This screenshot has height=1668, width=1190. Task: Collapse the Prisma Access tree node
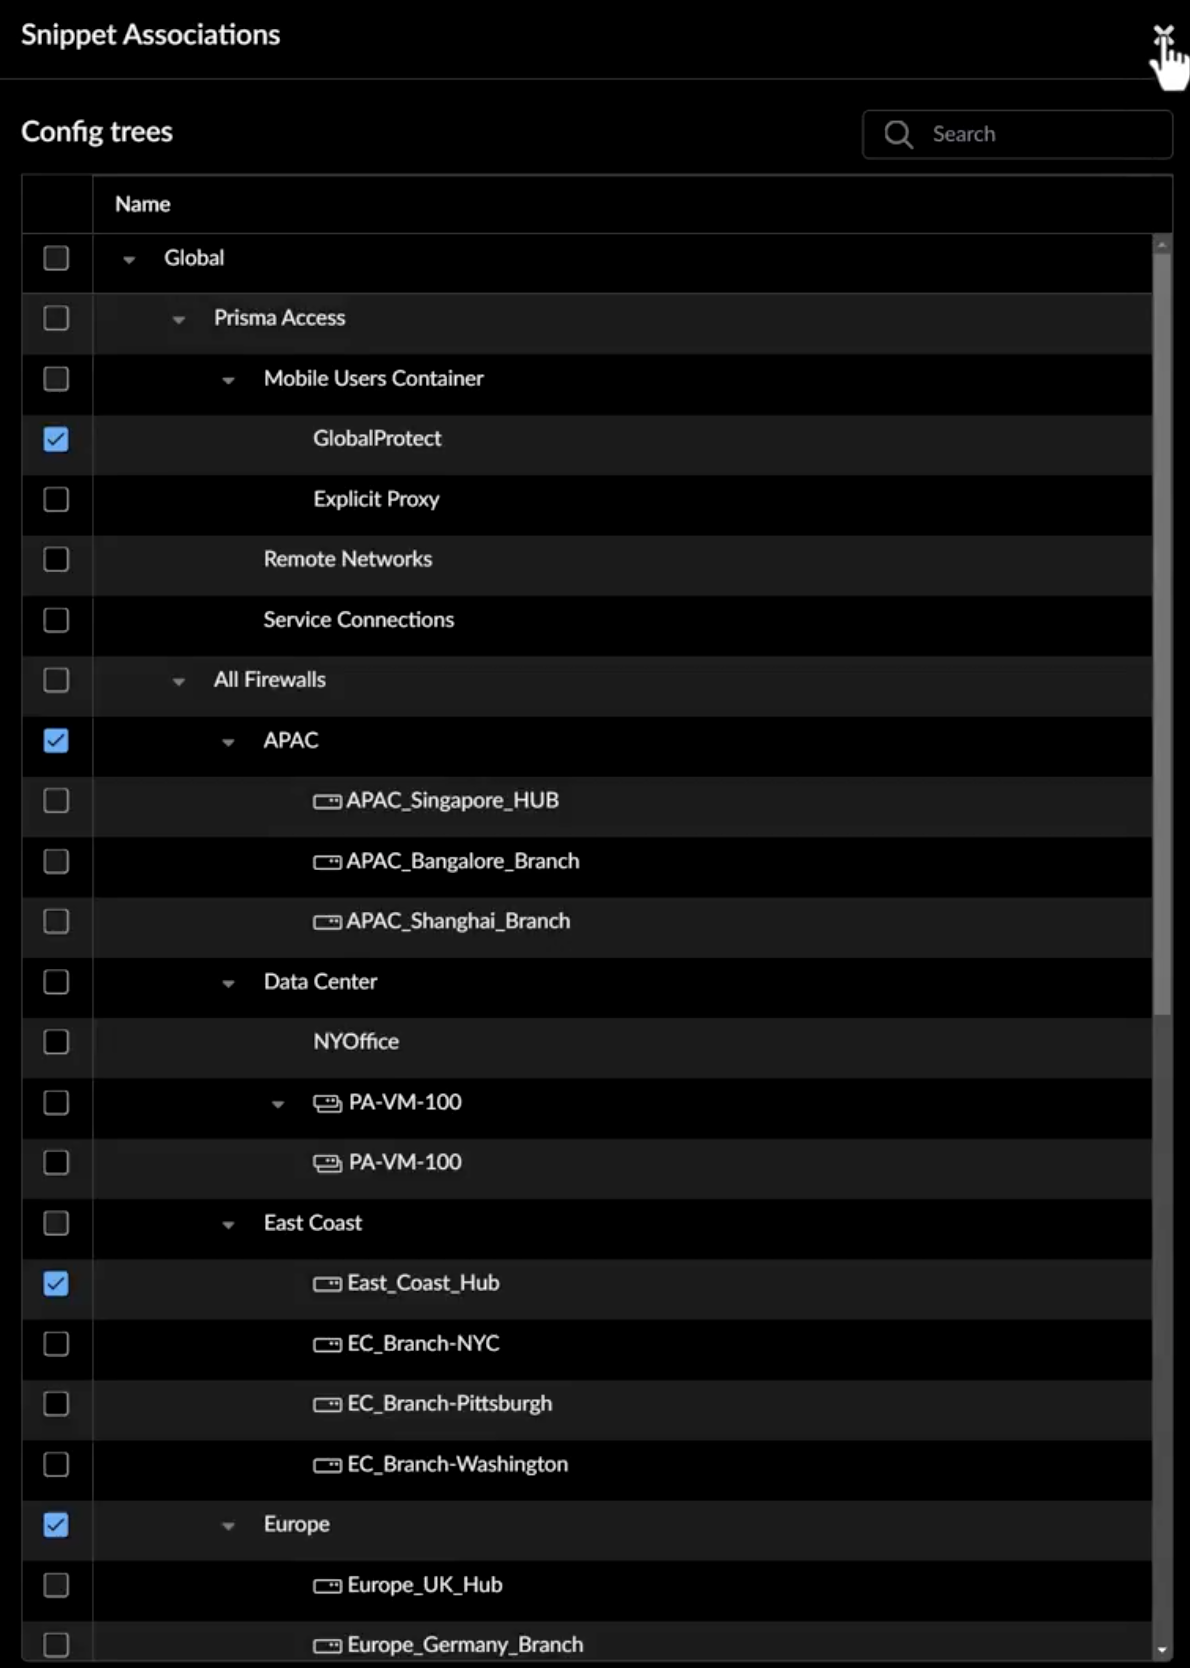[179, 320]
